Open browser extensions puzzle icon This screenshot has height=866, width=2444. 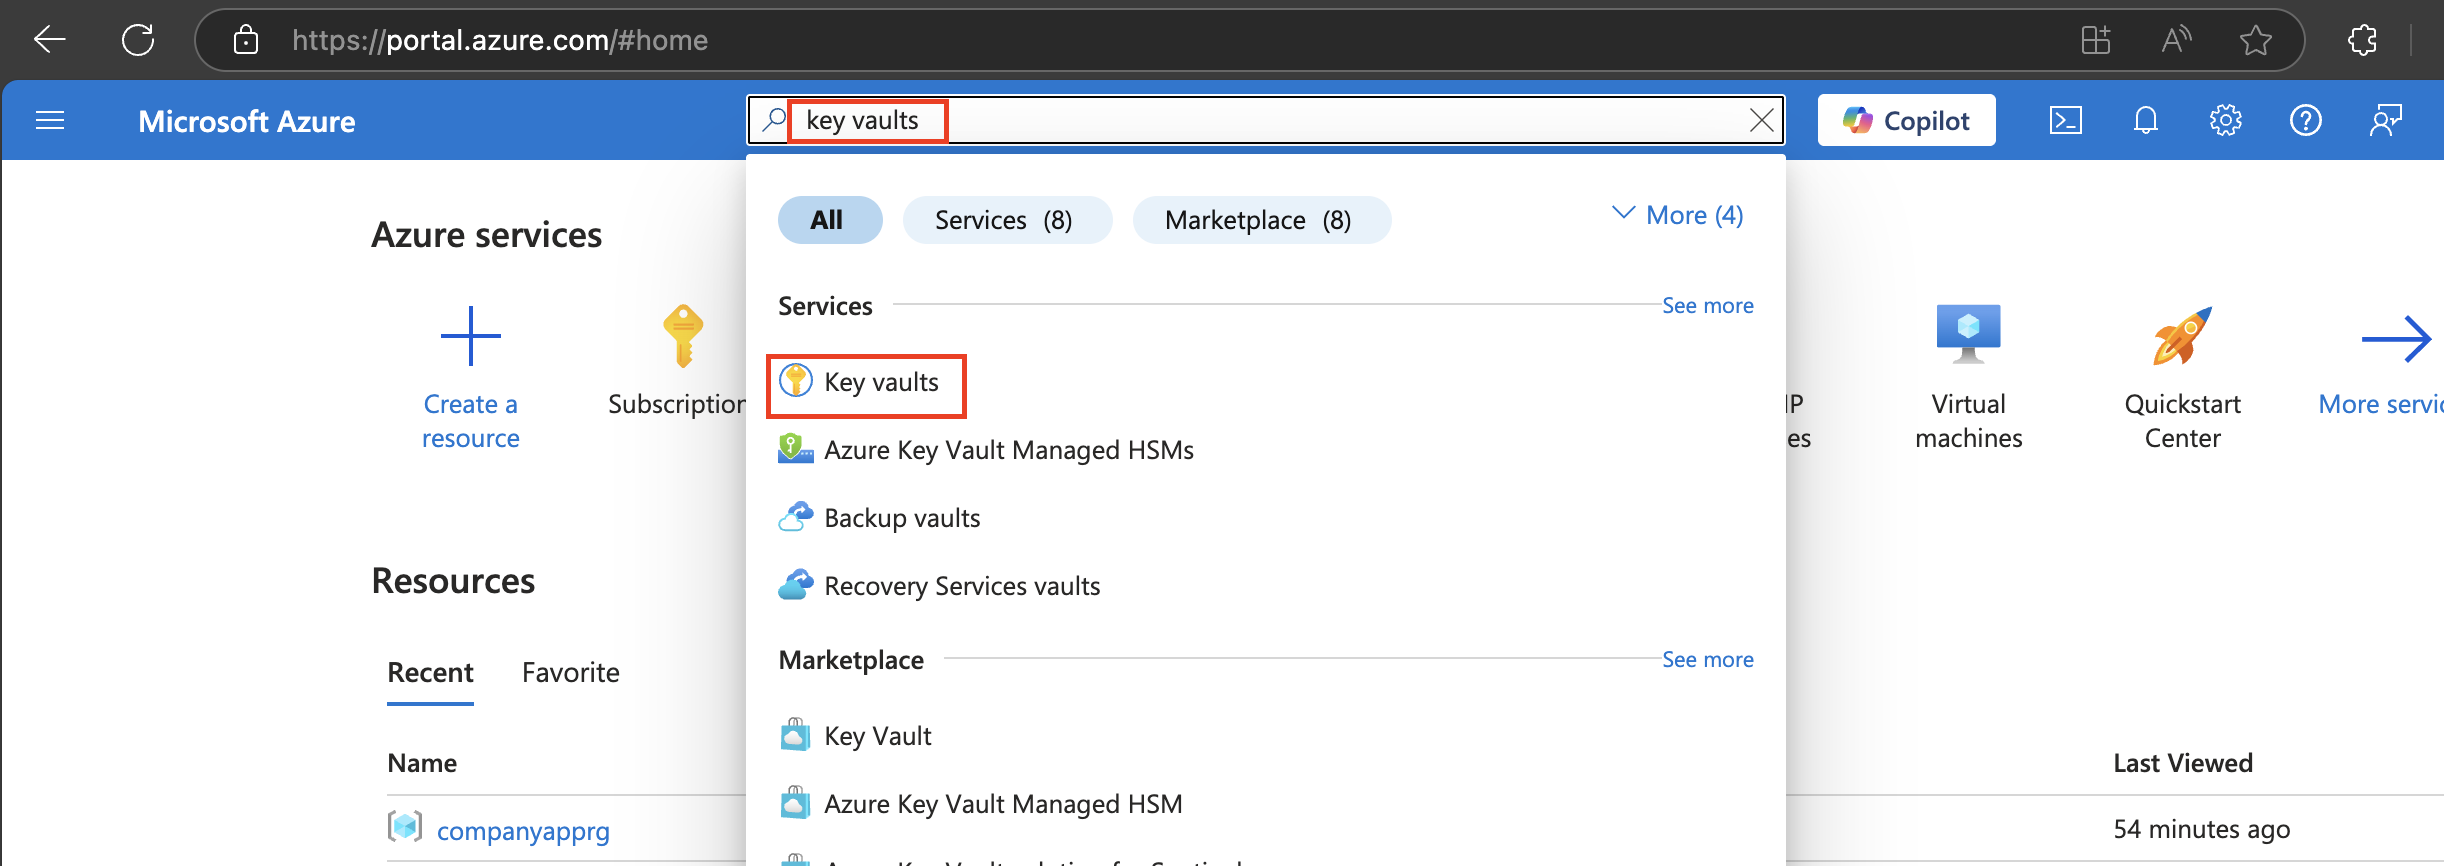2363,40
